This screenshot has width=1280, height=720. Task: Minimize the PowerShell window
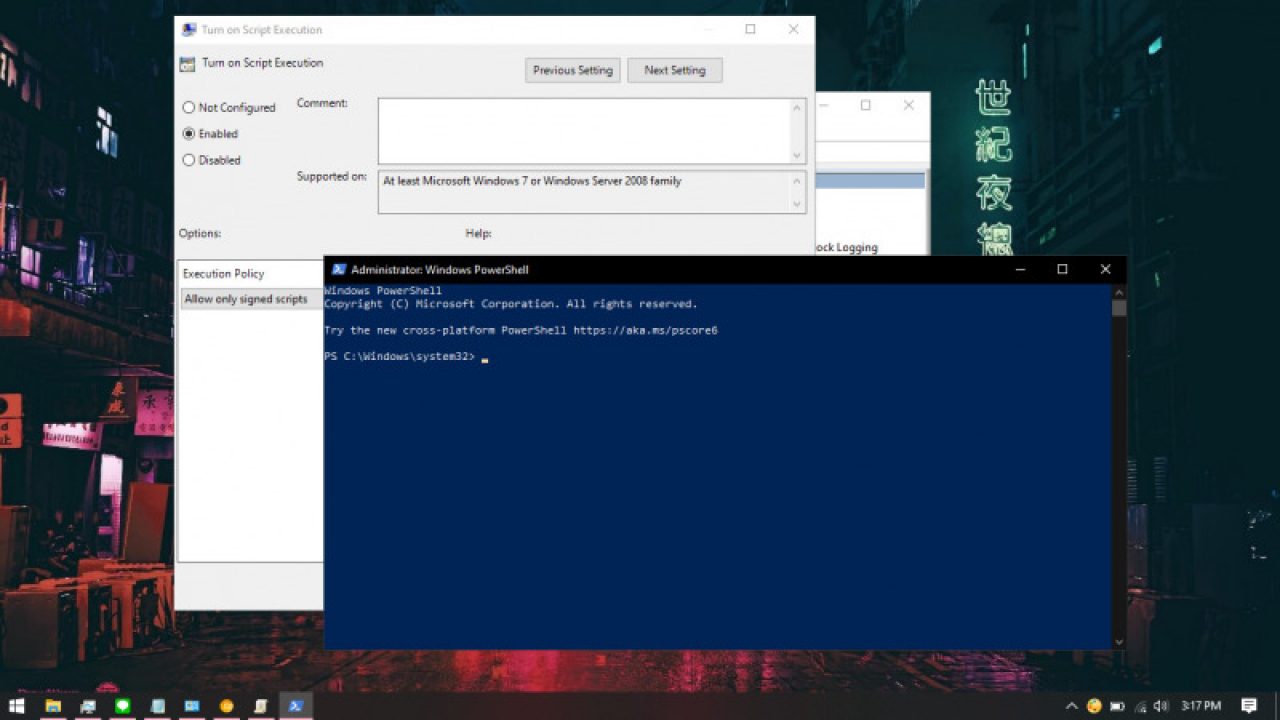1020,269
